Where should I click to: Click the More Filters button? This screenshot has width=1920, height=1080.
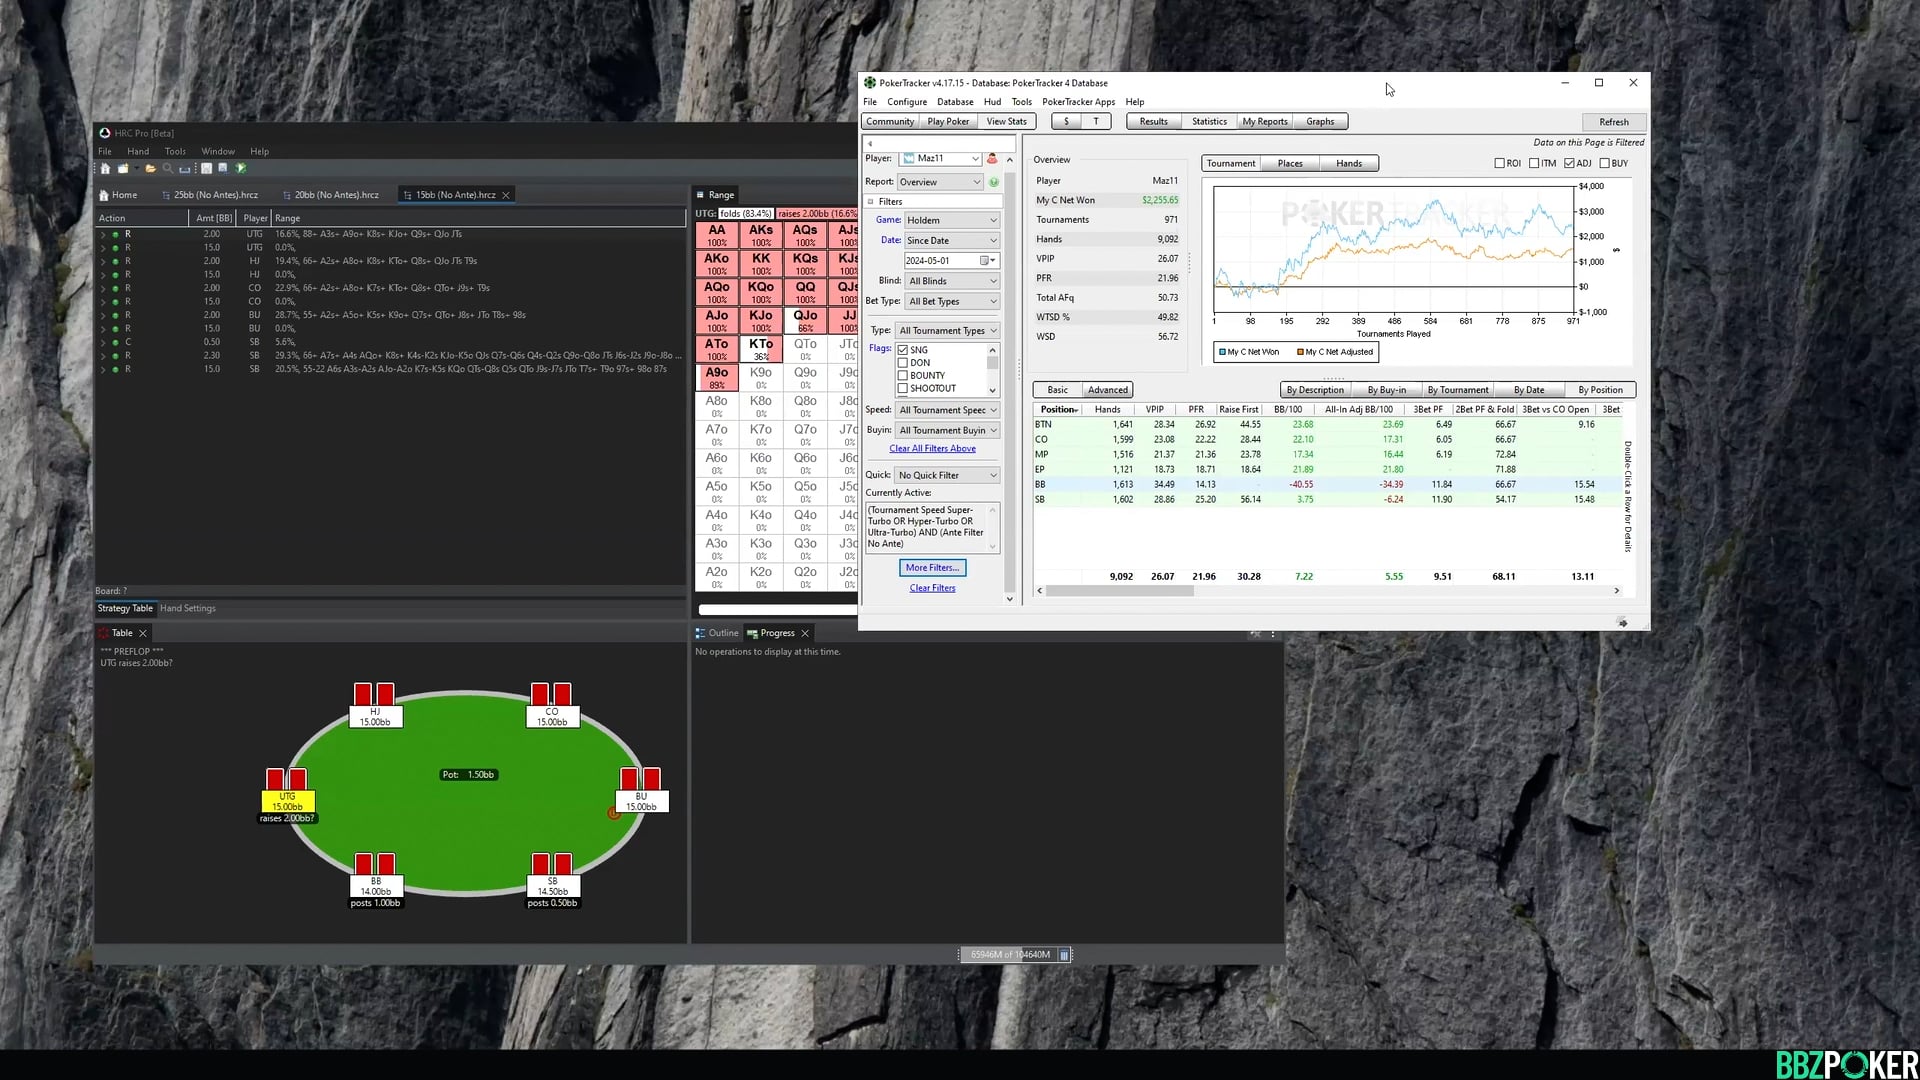[x=932, y=568]
